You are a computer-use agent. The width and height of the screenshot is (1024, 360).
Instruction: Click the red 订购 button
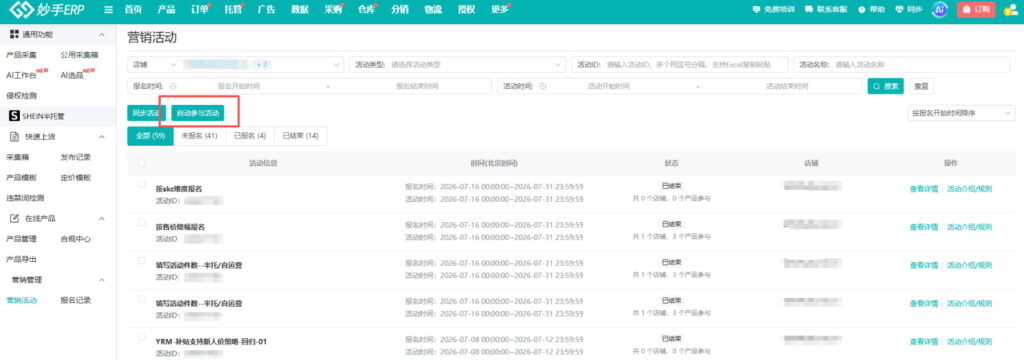[x=976, y=10]
